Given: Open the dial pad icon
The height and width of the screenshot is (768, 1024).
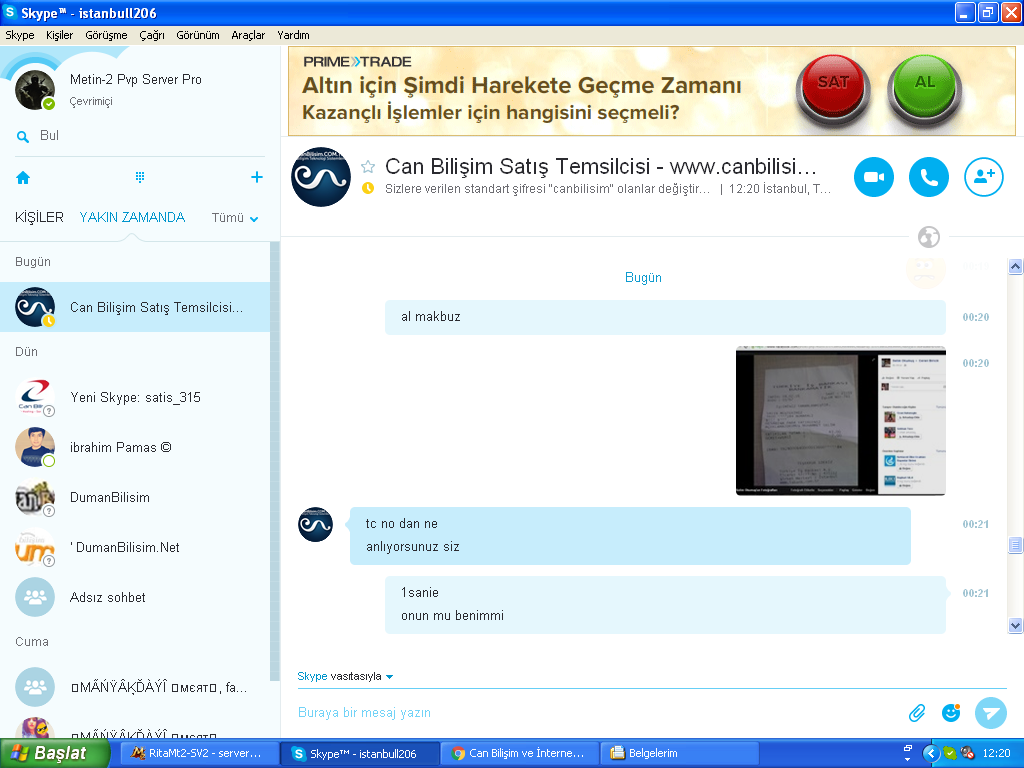Looking at the screenshot, I should [140, 177].
